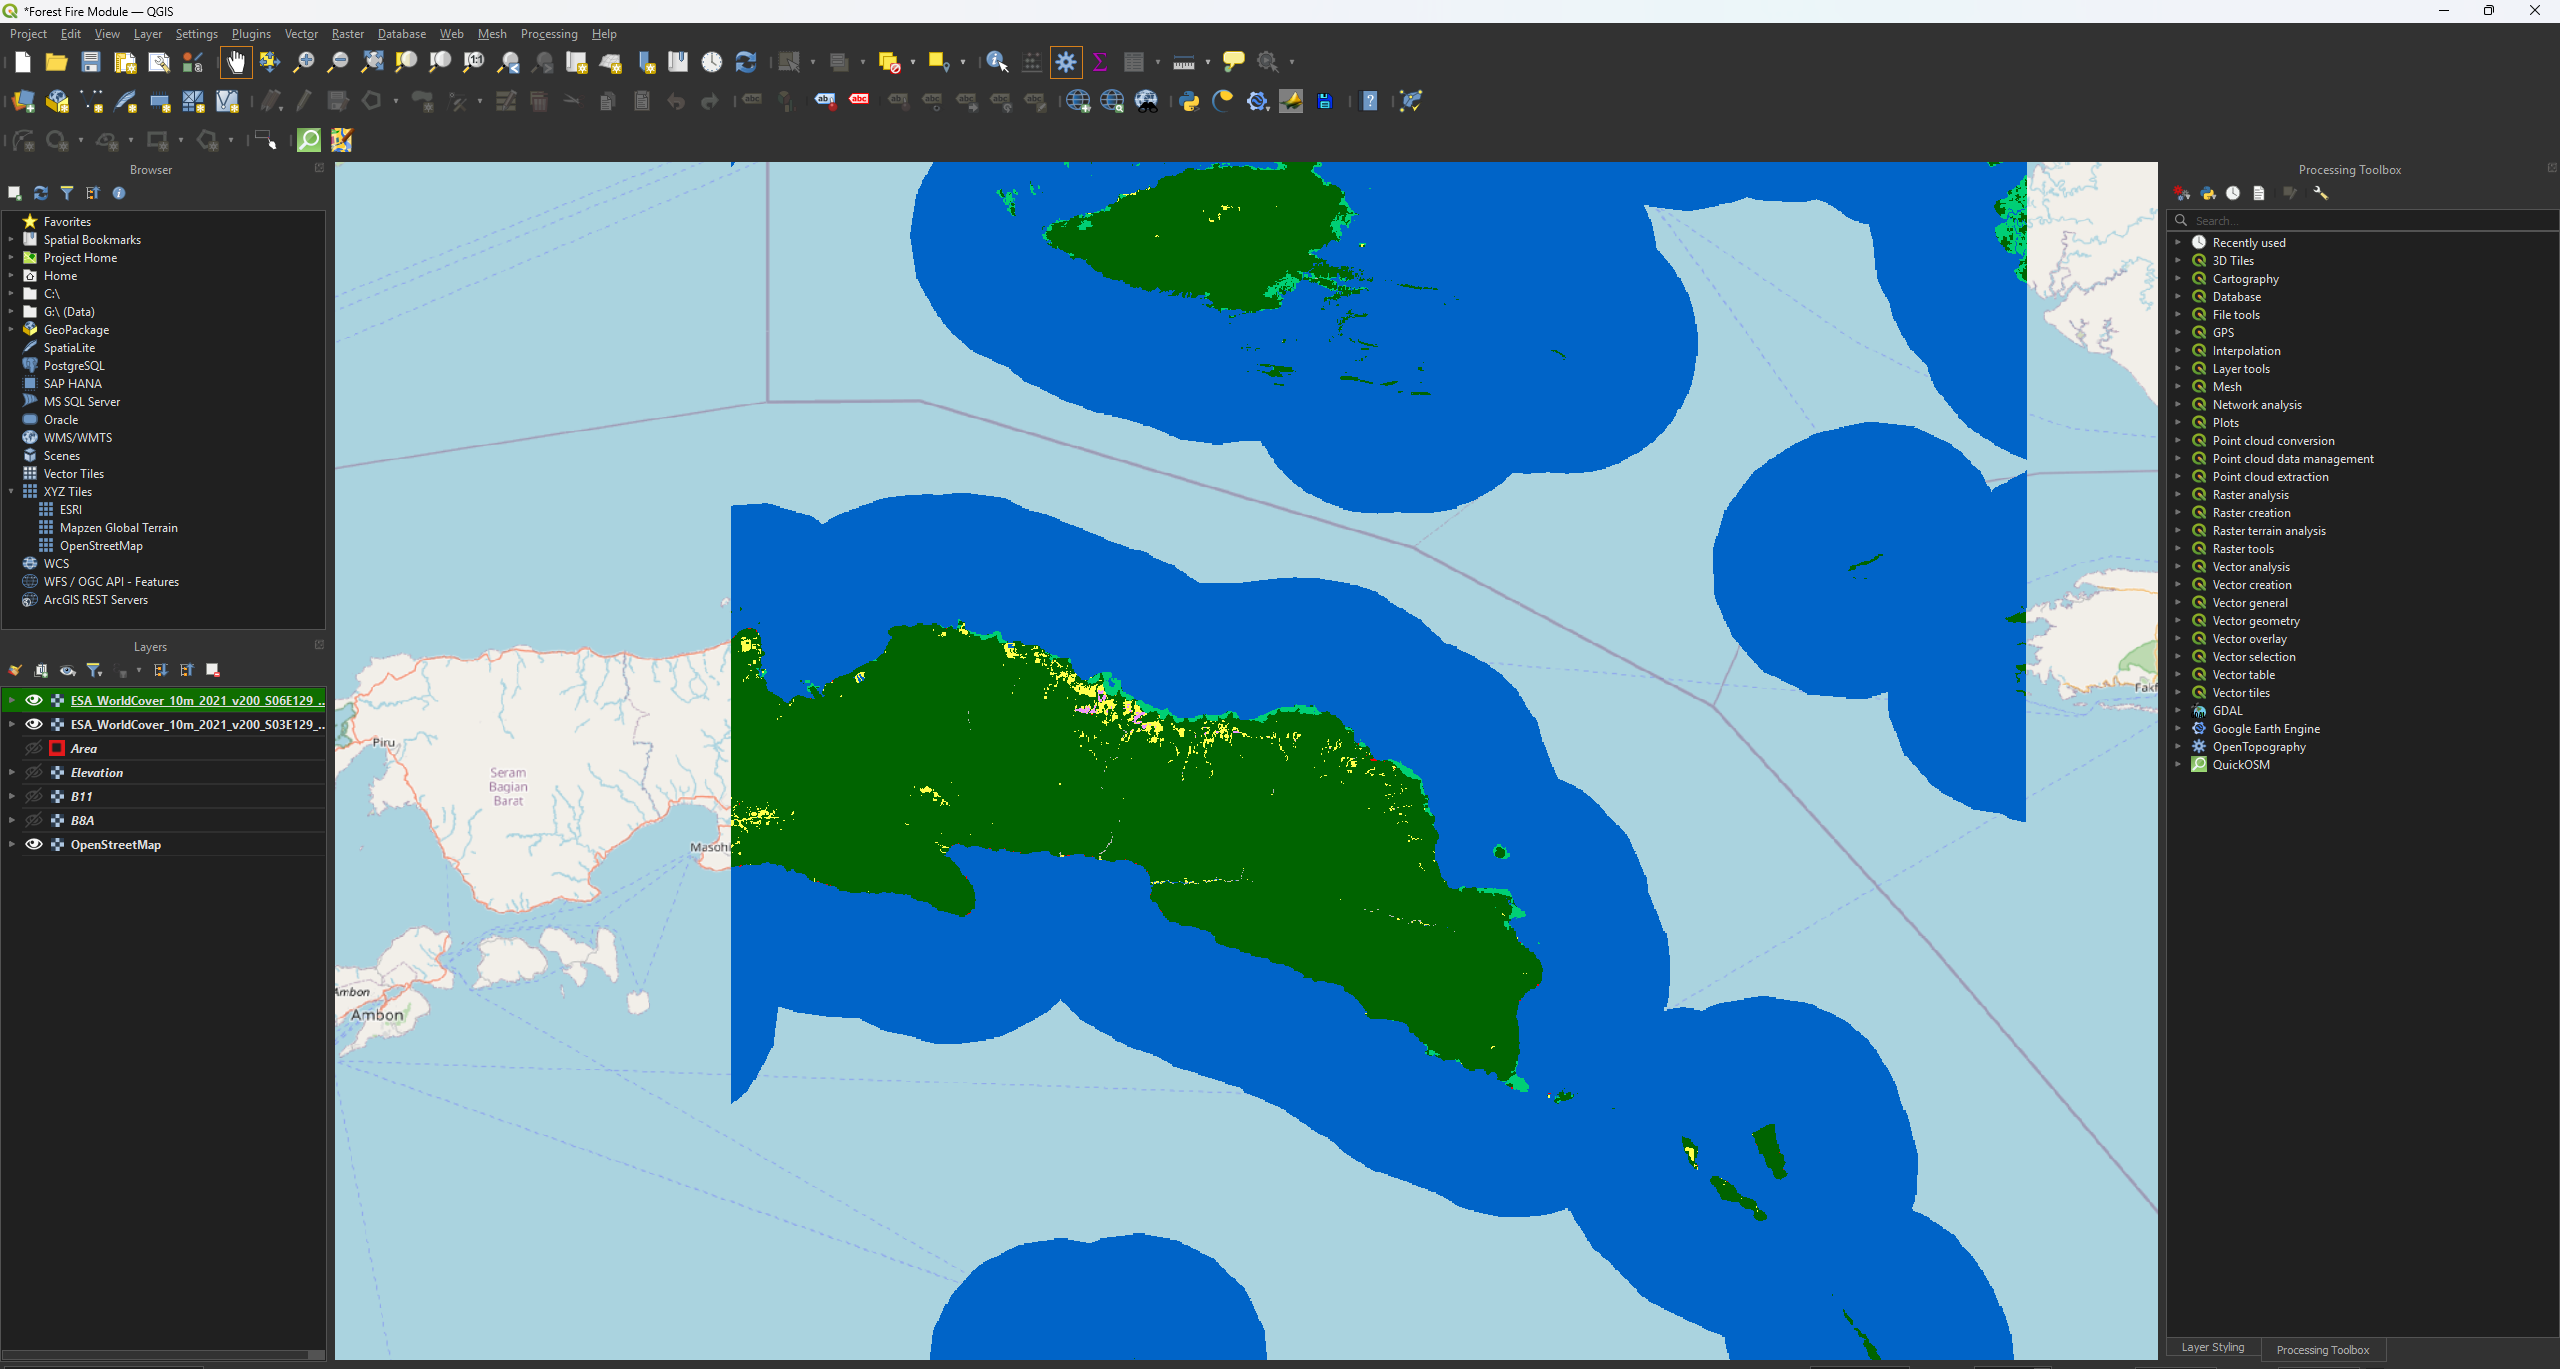Screen dimensions: 2560x1369
Task: Click the Zoom Full extent icon
Action: coord(372,62)
